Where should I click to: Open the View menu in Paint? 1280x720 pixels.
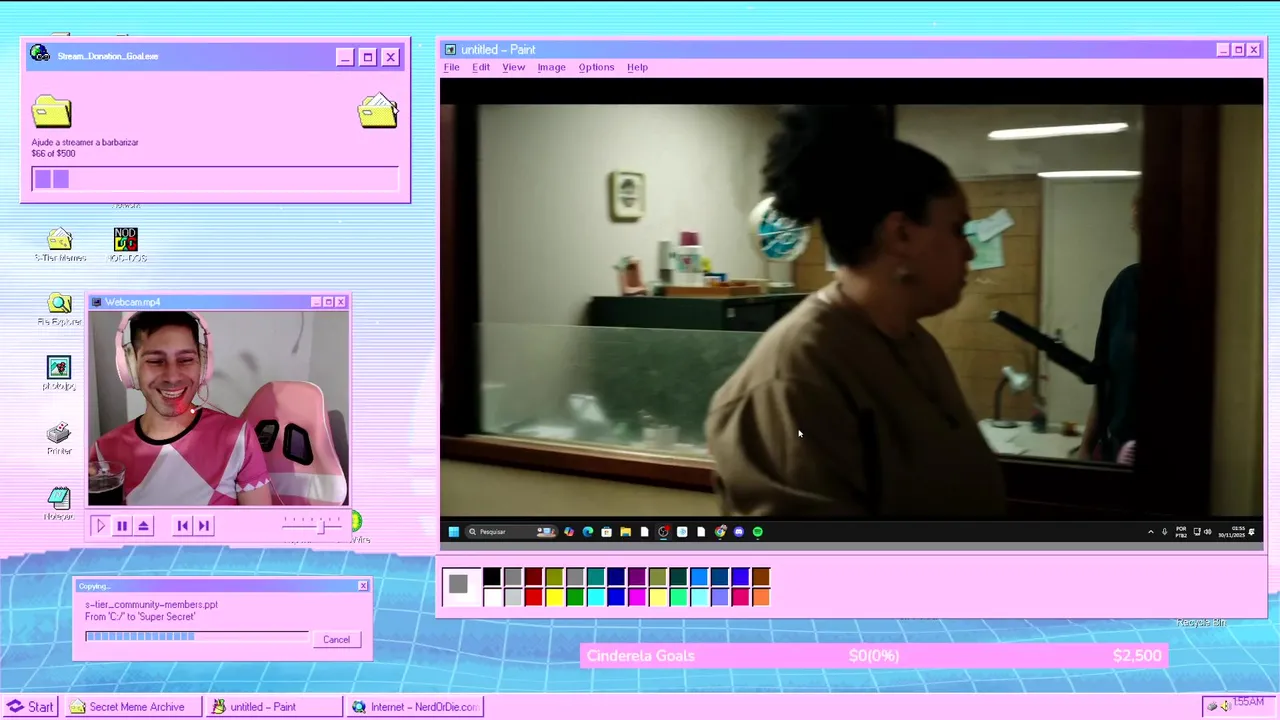[513, 67]
